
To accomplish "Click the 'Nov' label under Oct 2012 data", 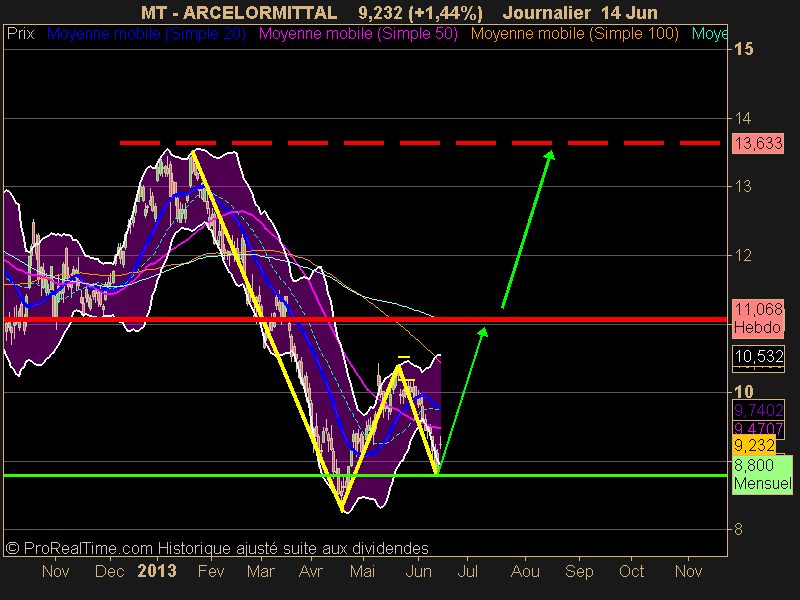I will 55,571.
